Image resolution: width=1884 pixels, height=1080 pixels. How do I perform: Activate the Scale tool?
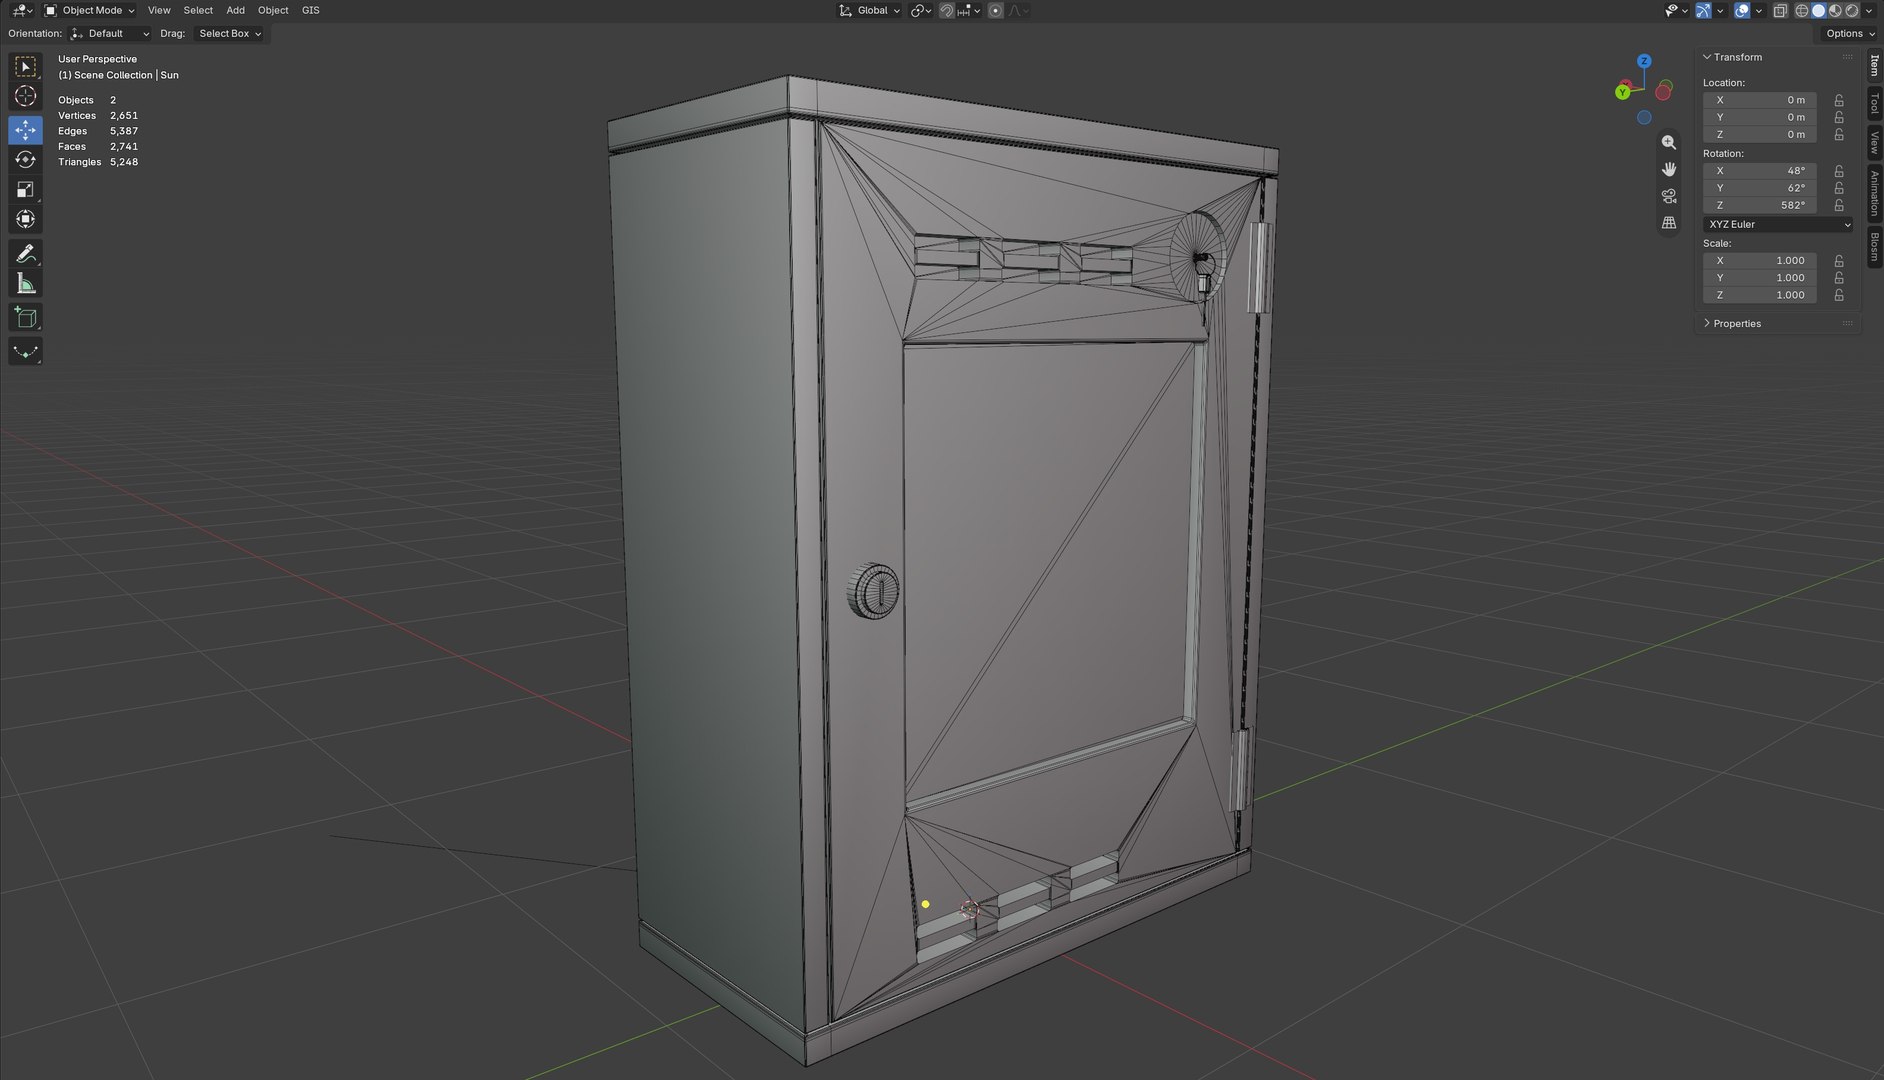click(x=25, y=189)
